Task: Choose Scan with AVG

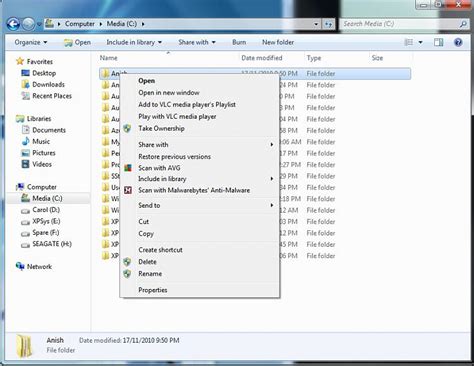Action: [x=199, y=168]
